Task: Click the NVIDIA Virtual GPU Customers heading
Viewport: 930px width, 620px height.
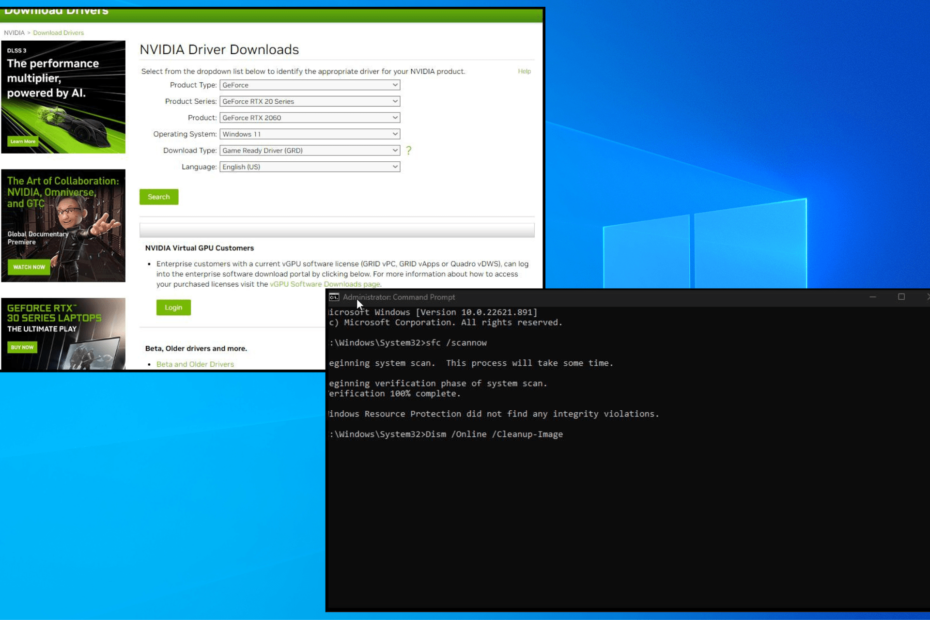Action: pyautogui.click(x=199, y=248)
